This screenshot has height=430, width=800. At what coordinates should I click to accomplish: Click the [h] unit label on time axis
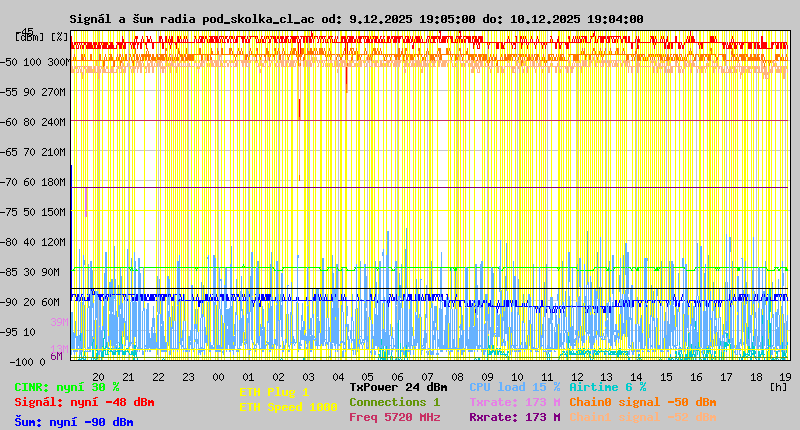coord(779,387)
